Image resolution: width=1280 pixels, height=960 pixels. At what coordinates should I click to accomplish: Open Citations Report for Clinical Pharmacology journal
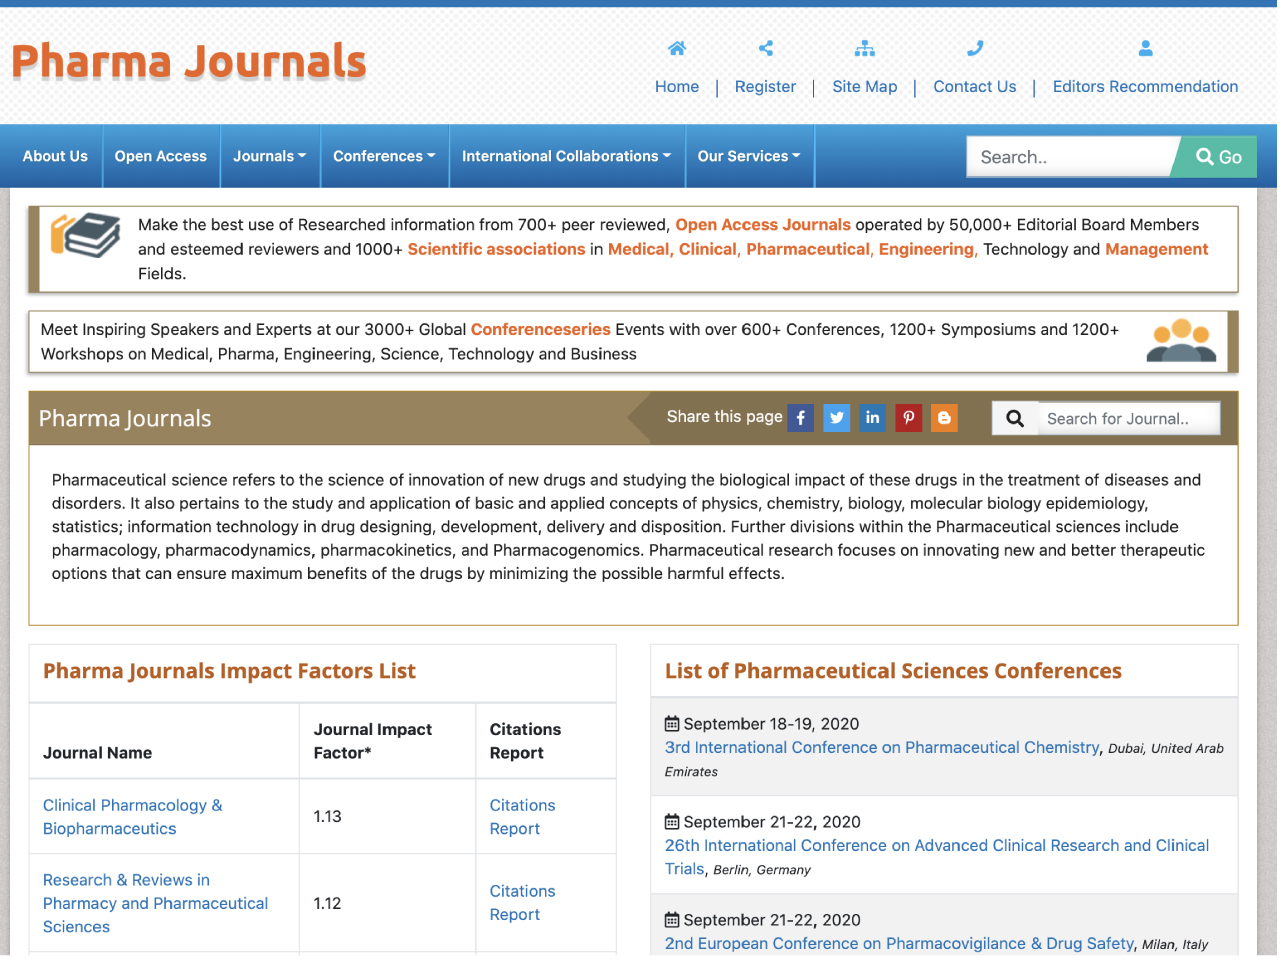point(522,817)
